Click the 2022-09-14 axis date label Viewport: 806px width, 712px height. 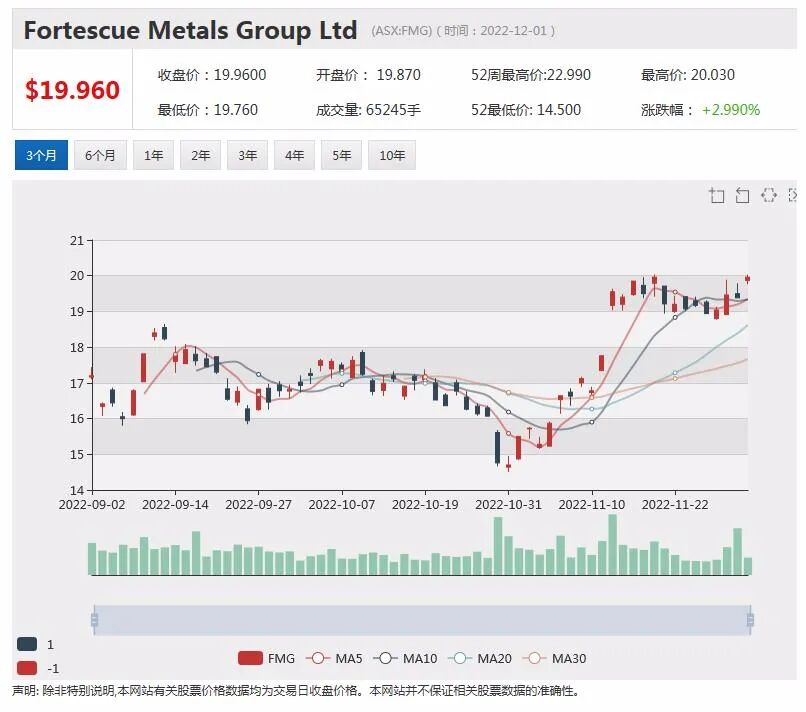tap(175, 505)
